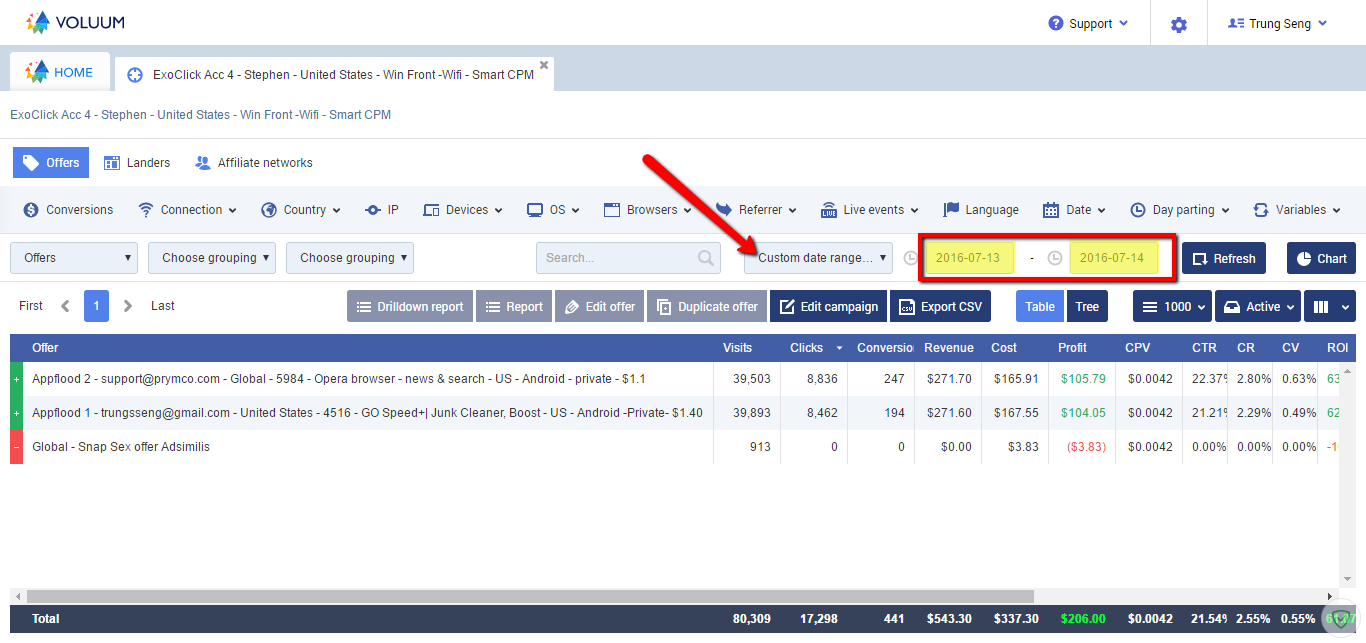Click the Export CSV button
Image resolution: width=1366 pixels, height=643 pixels.
pos(941,307)
